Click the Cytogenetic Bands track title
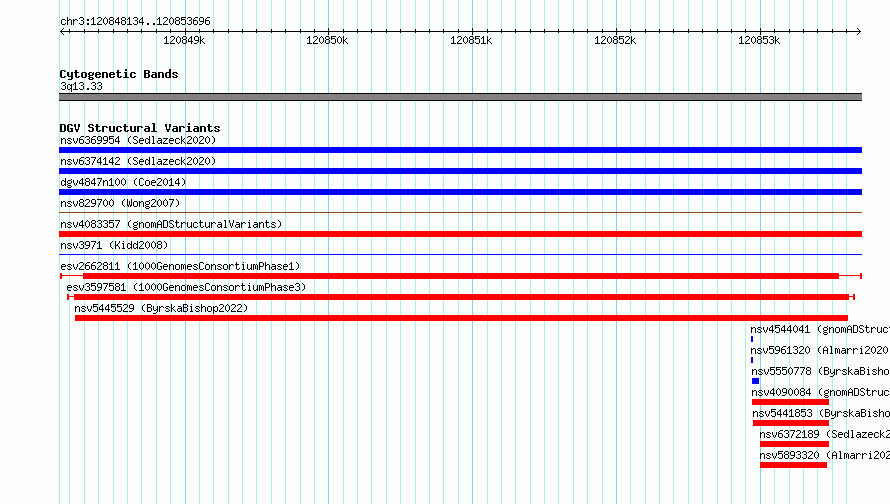The width and height of the screenshot is (890, 504). [x=119, y=74]
